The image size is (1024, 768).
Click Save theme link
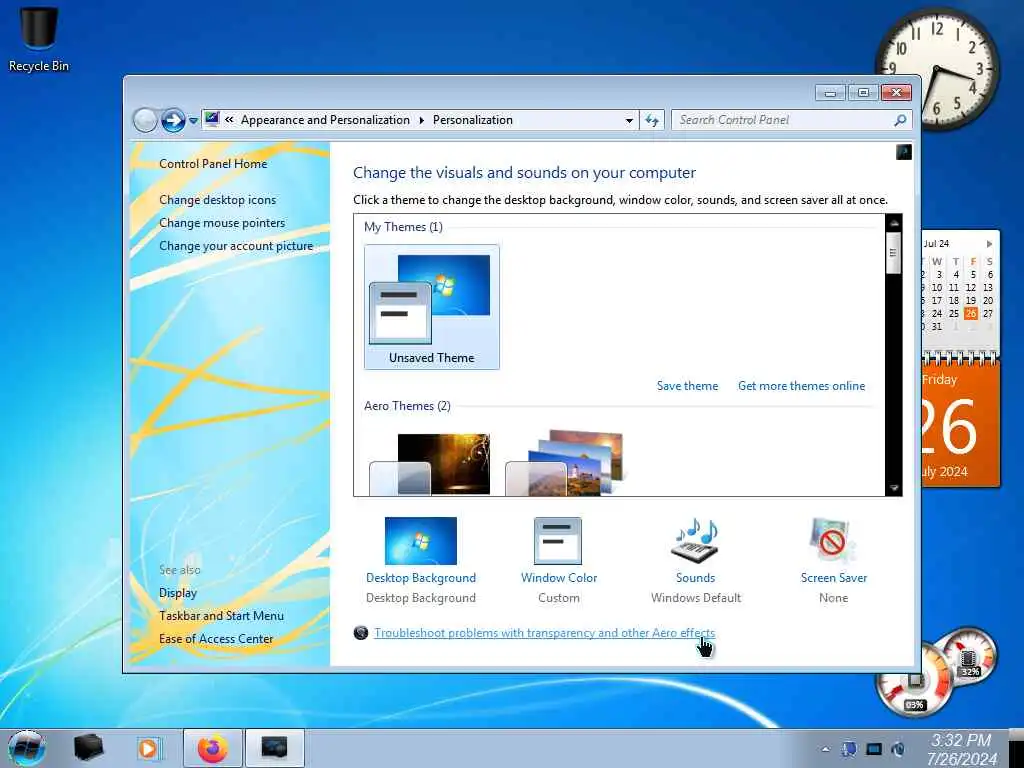point(687,386)
